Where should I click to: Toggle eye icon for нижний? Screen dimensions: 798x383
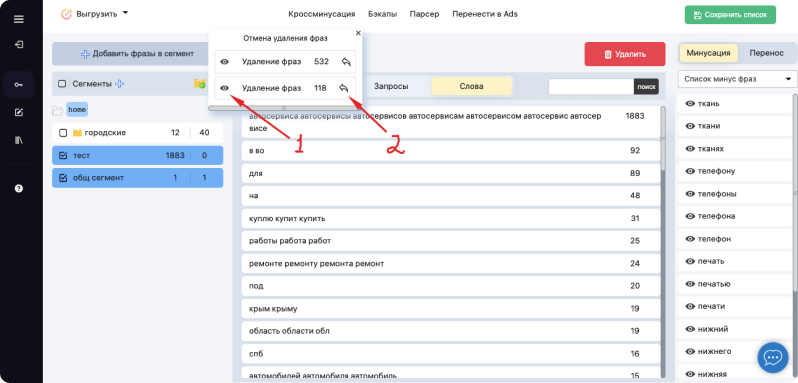pos(691,329)
